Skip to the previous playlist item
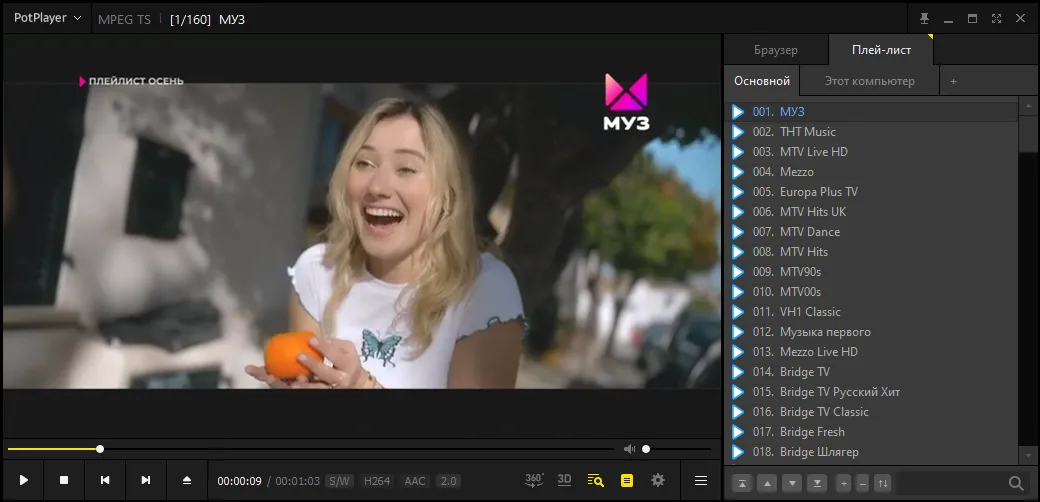Viewport: 1040px width, 502px height. pyautogui.click(x=105, y=480)
